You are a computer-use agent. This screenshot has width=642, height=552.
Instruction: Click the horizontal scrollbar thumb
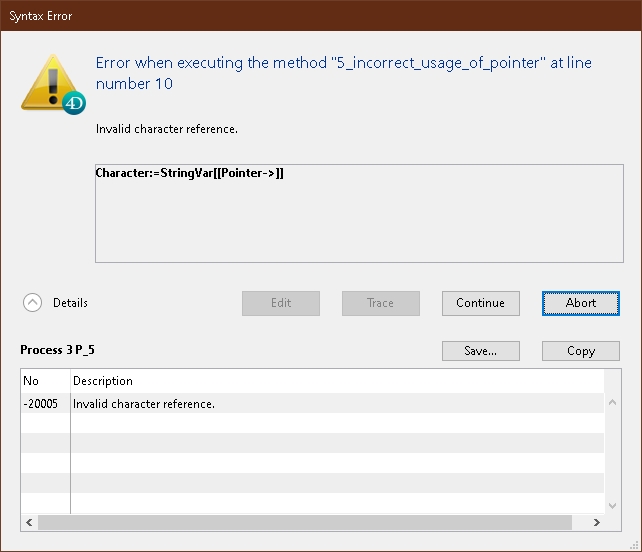pos(300,522)
